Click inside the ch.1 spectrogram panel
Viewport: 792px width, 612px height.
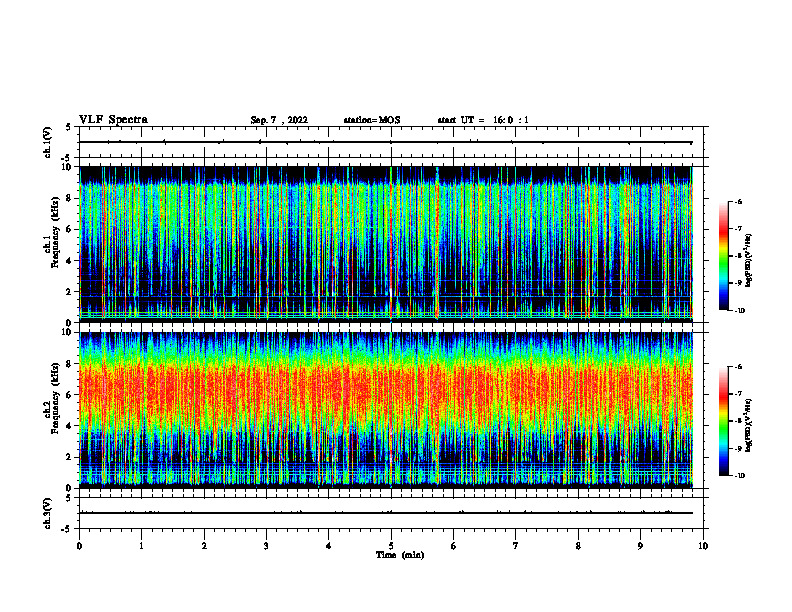coord(386,244)
